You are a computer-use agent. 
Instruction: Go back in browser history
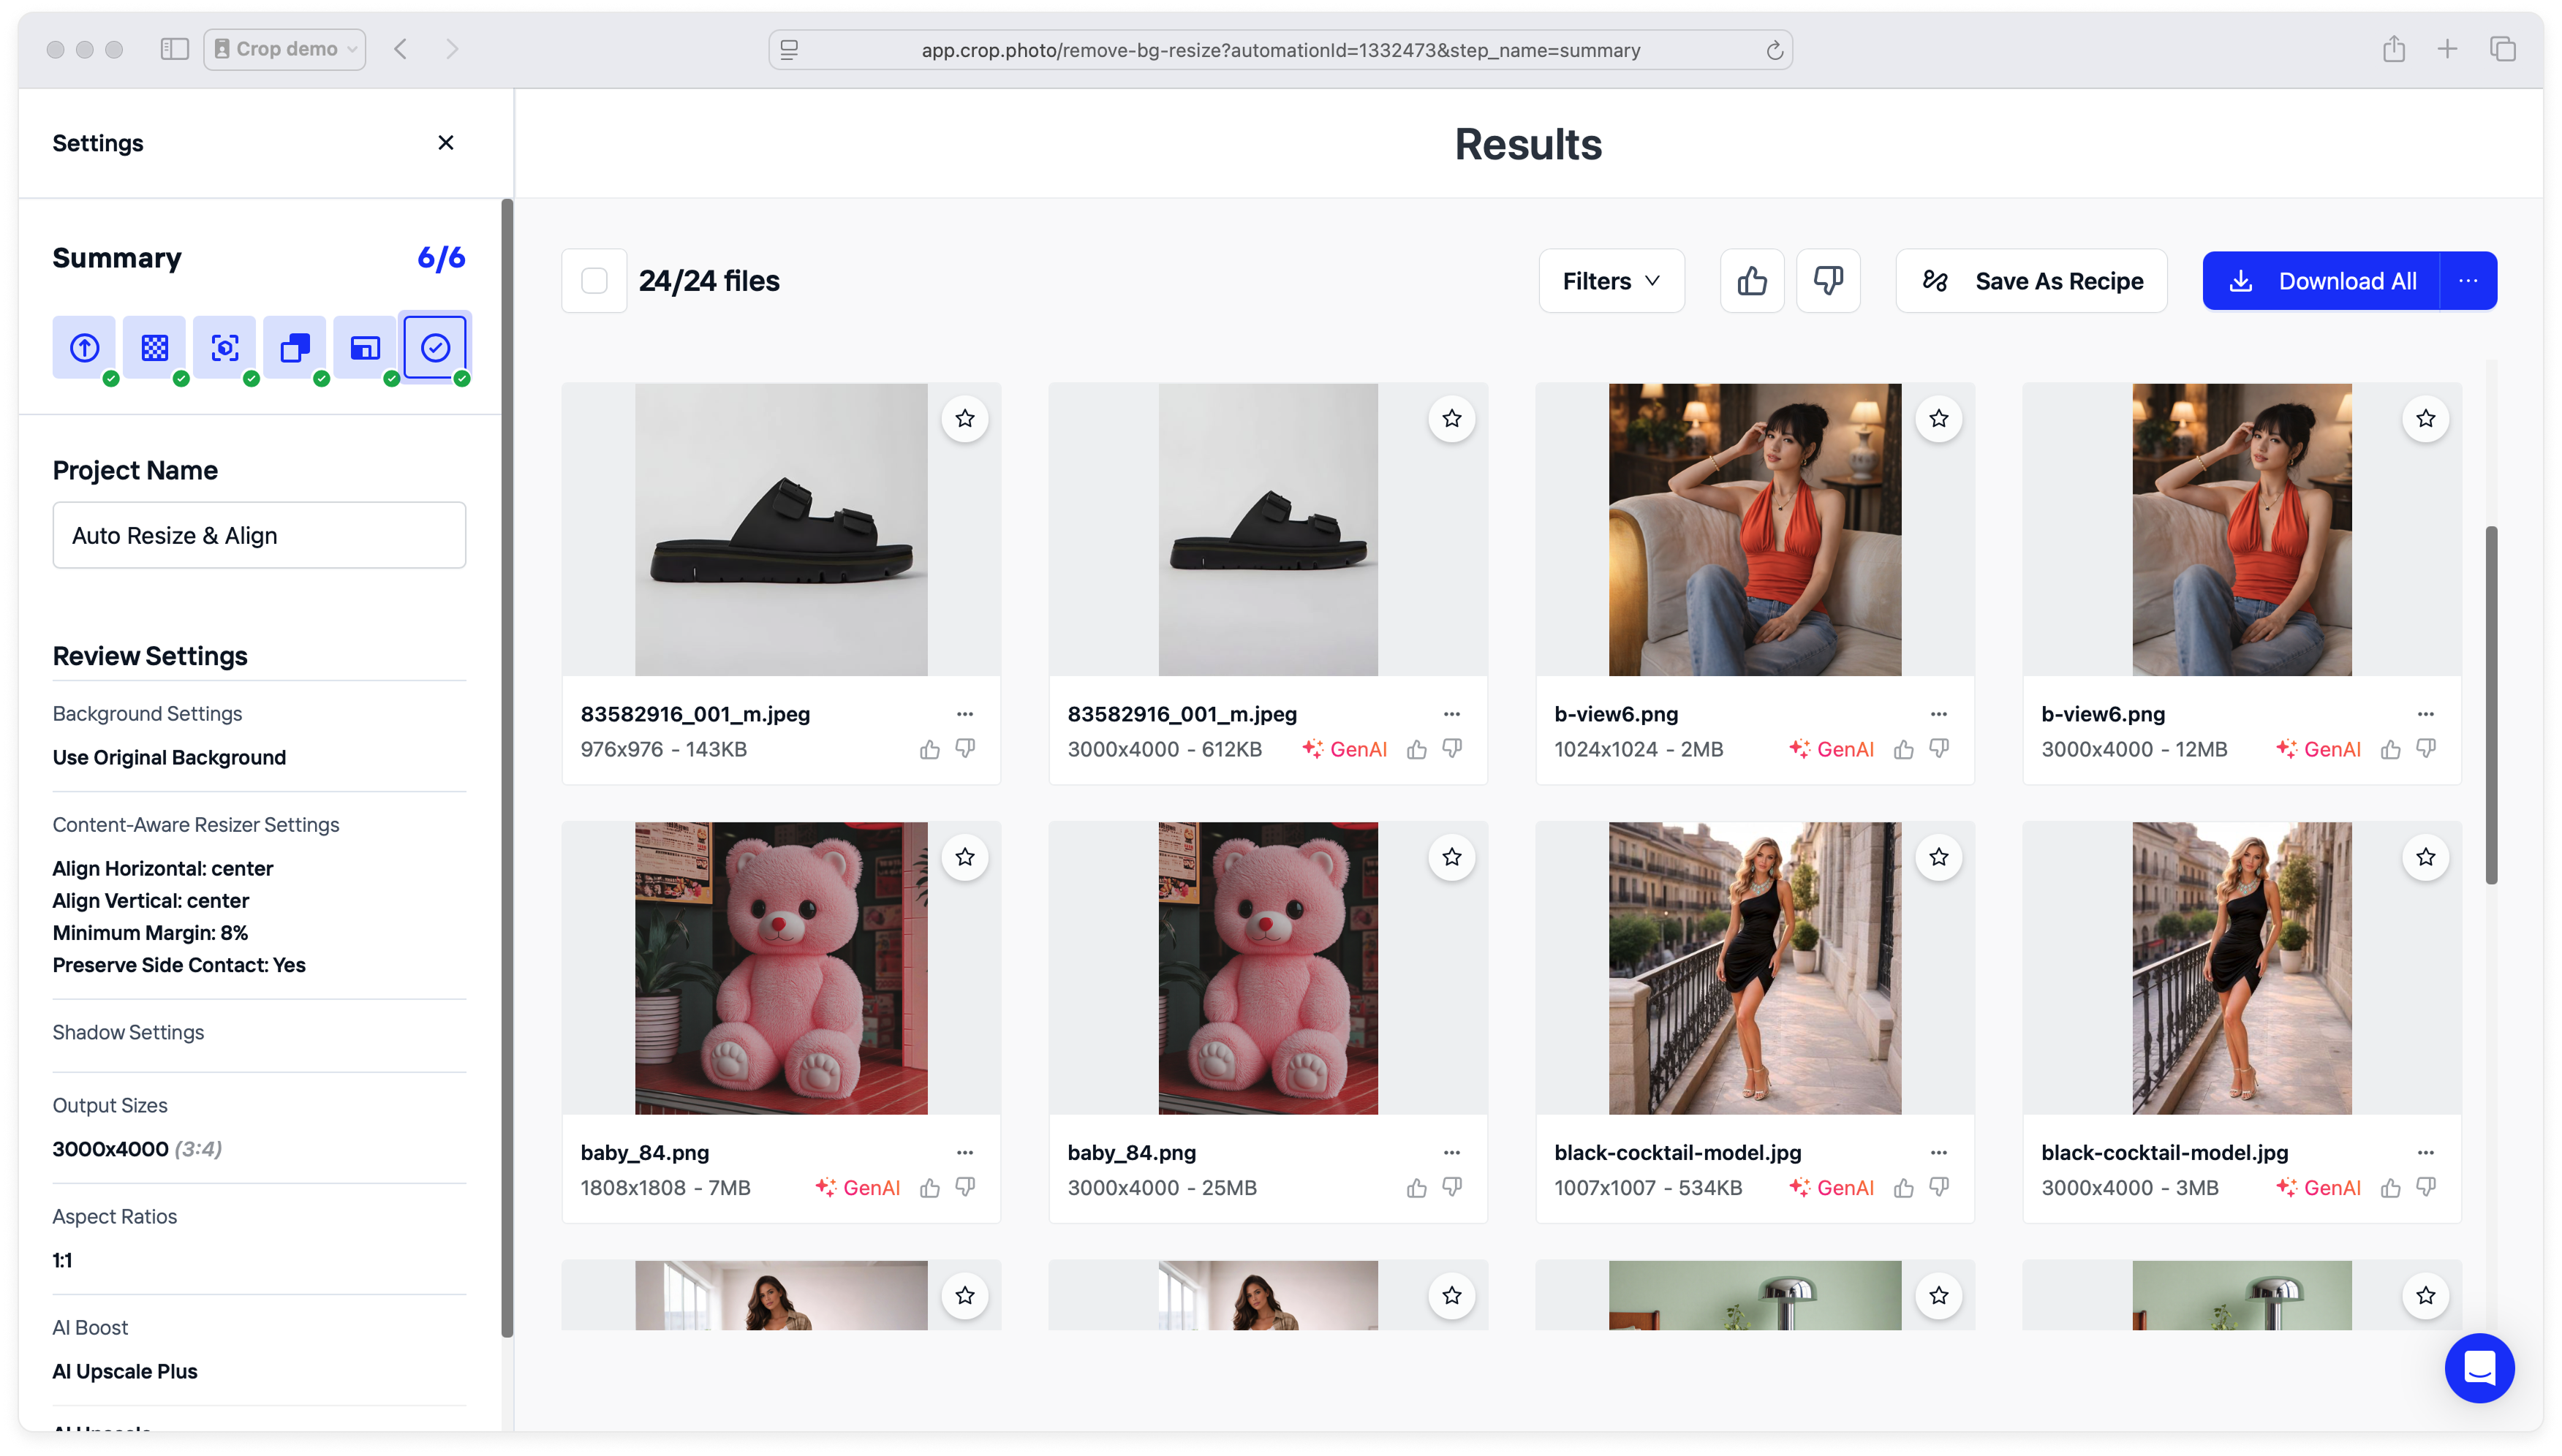click(400, 49)
